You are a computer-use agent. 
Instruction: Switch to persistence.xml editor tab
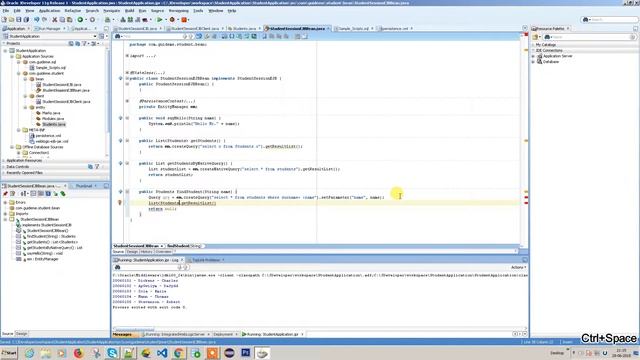(x=394, y=29)
